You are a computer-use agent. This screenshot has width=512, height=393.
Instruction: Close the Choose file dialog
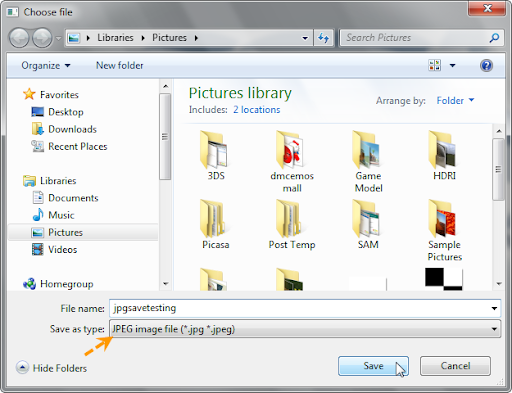pos(487,8)
